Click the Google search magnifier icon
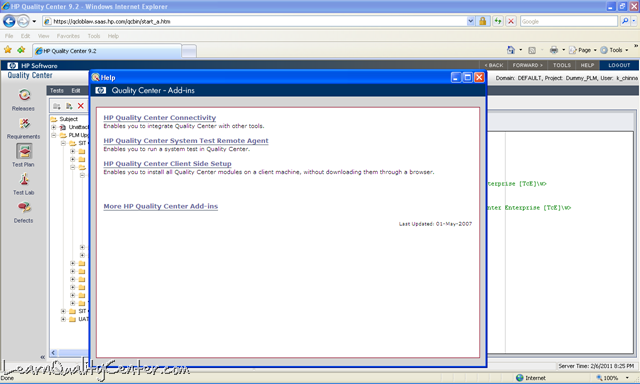The width and height of the screenshot is (640, 384). tap(624, 21)
